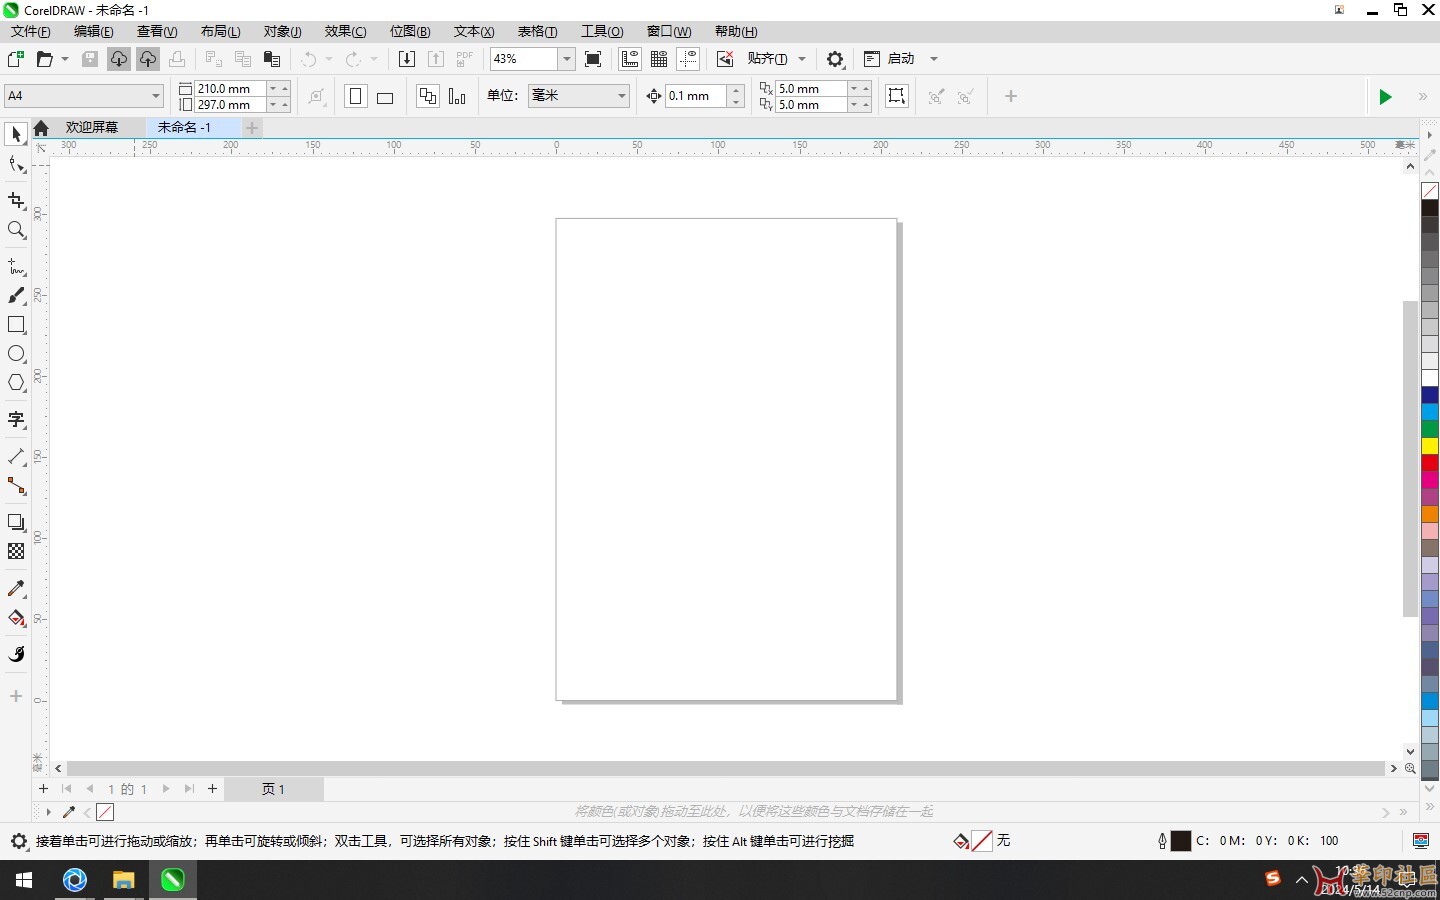Select the Pick tool in the toolbox
This screenshot has width=1440, height=900.
[x=16, y=134]
